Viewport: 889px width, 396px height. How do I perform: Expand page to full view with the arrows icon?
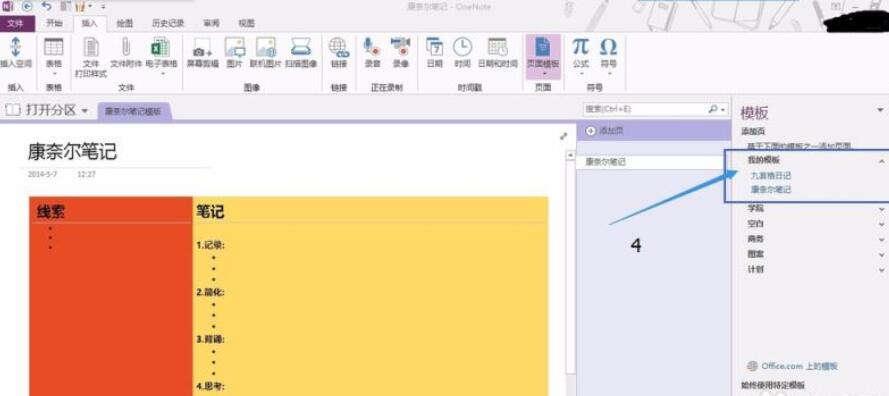tap(563, 136)
